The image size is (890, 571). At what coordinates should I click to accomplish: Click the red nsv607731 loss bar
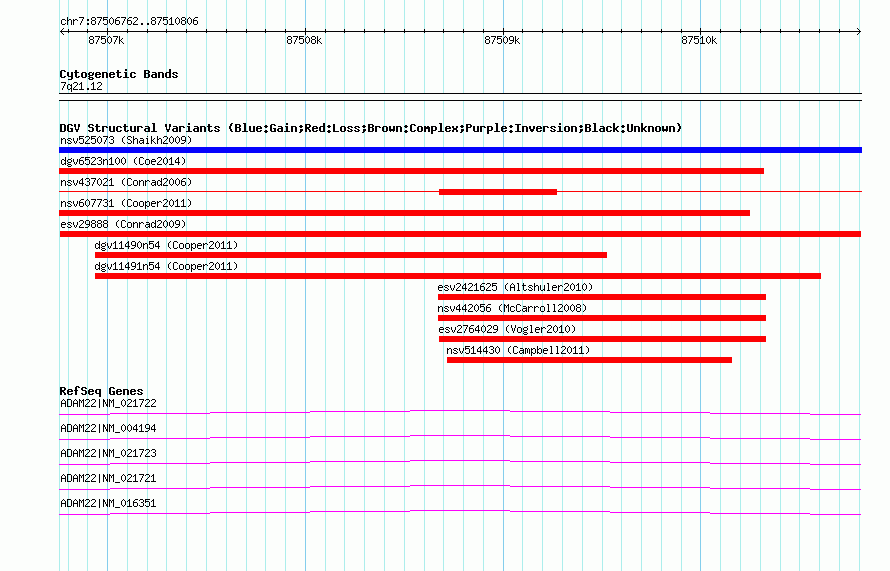405,213
